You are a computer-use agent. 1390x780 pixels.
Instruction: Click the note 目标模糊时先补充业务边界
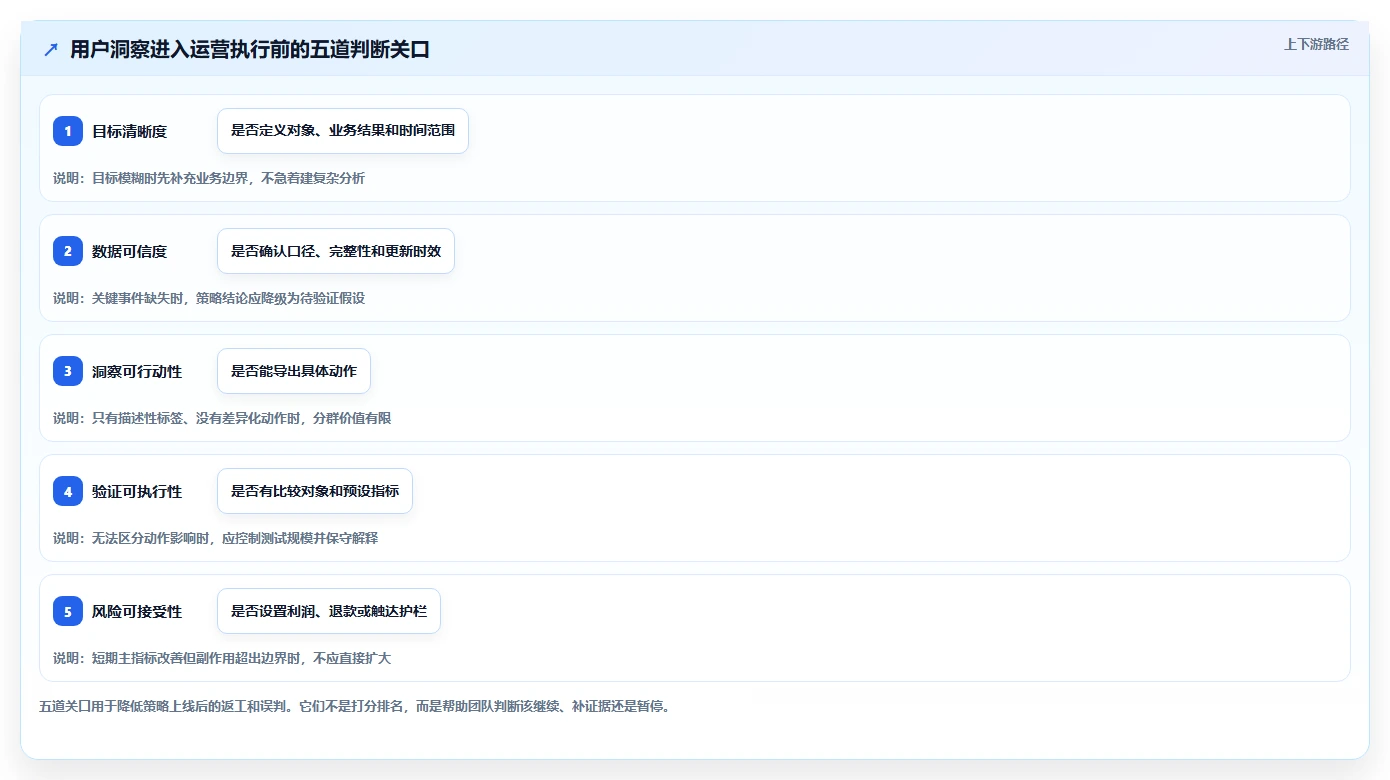click(x=170, y=178)
